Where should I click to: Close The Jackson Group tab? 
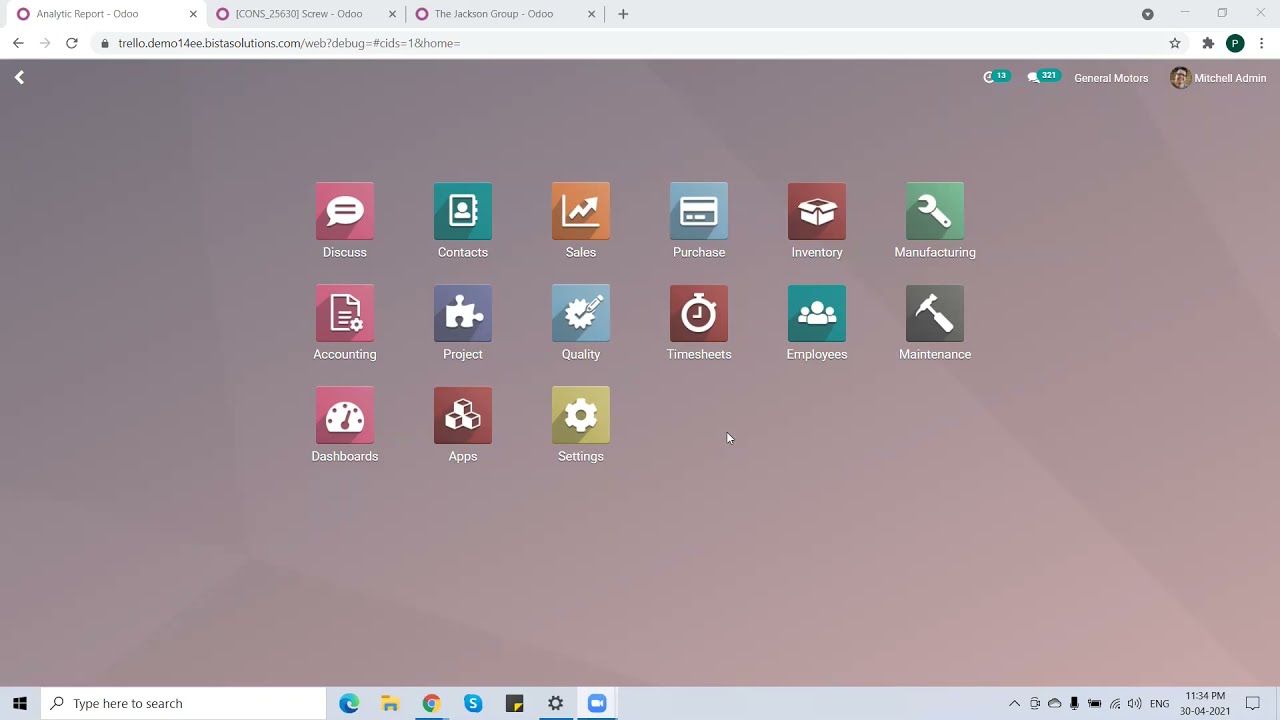(x=591, y=14)
